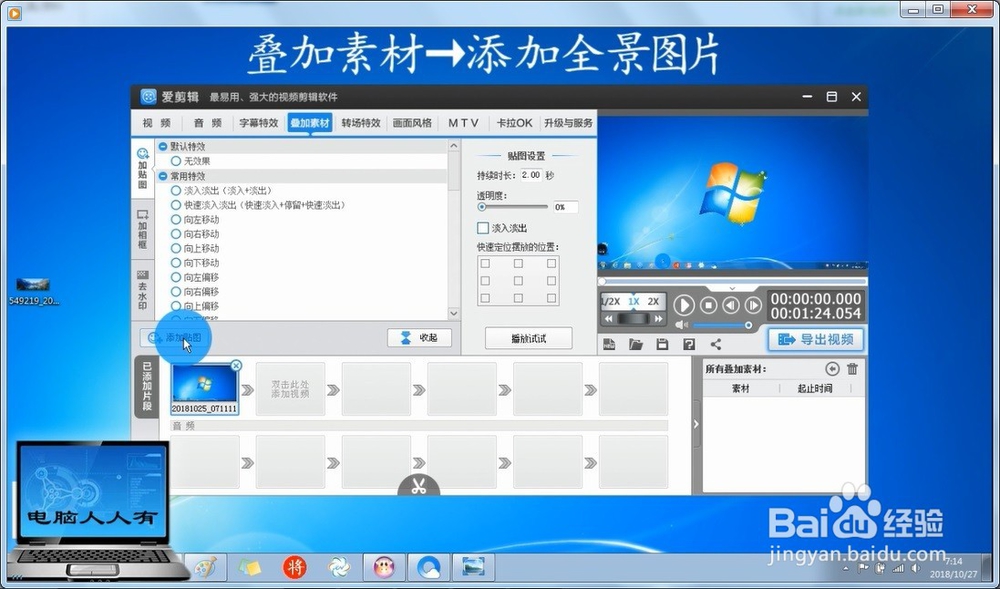Open the 去水印 sidebar panel
The height and width of the screenshot is (589, 1000).
point(143,290)
